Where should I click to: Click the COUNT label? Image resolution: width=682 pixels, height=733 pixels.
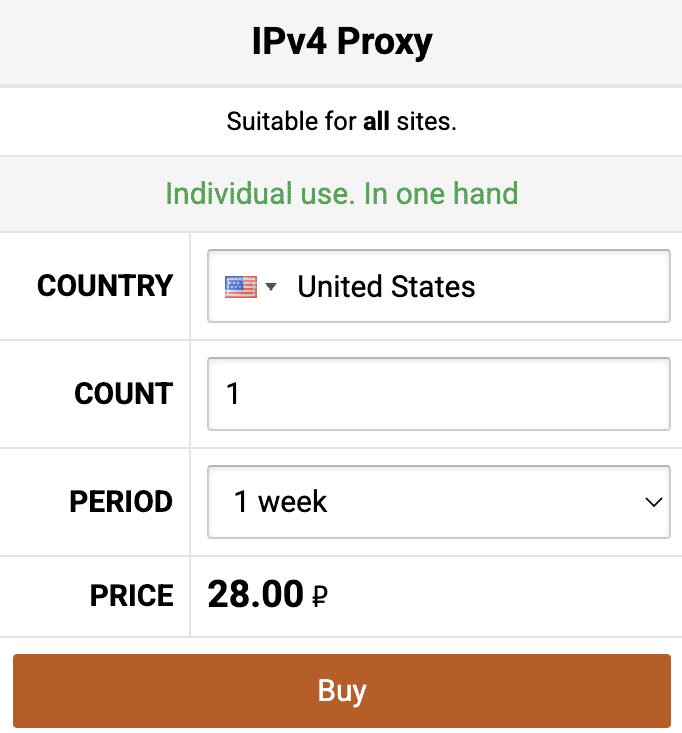[x=123, y=394]
